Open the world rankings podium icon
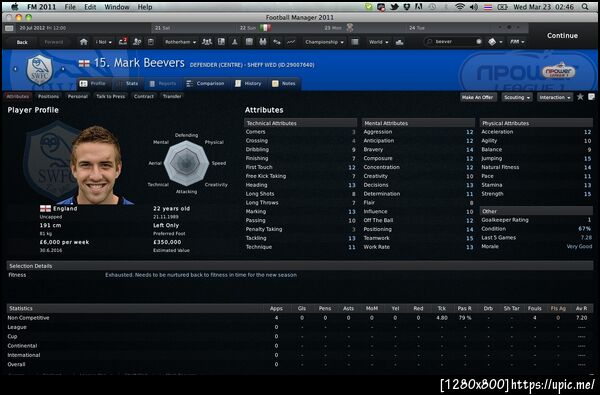Image resolution: width=600 pixels, height=395 pixels. pos(399,42)
